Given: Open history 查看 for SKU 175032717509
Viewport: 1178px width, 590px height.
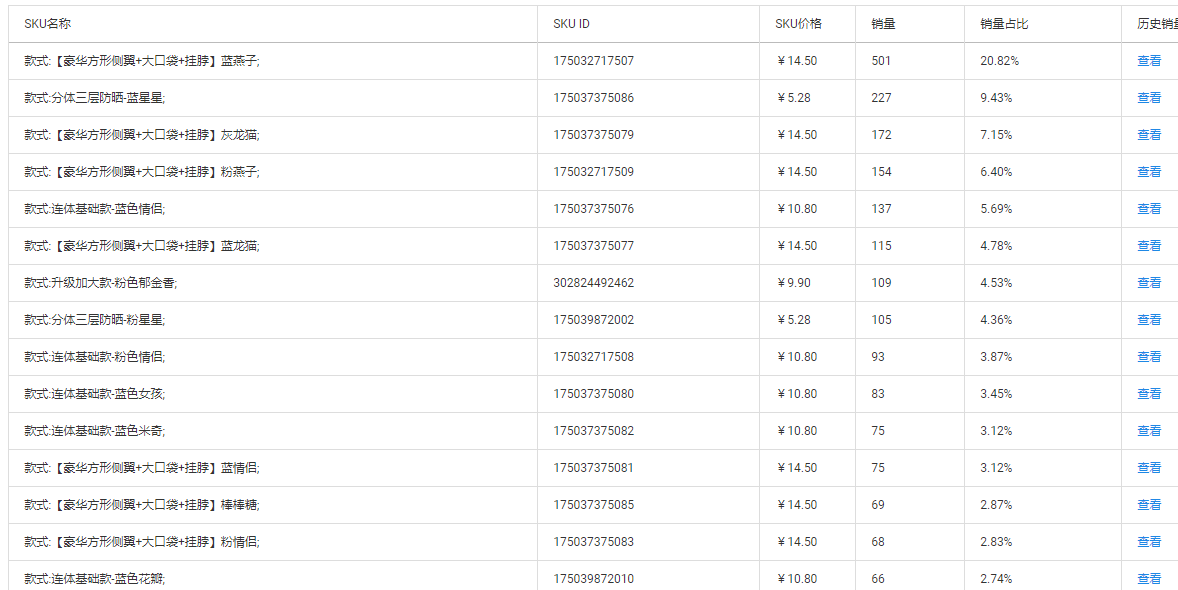Looking at the screenshot, I should coord(1149,172).
